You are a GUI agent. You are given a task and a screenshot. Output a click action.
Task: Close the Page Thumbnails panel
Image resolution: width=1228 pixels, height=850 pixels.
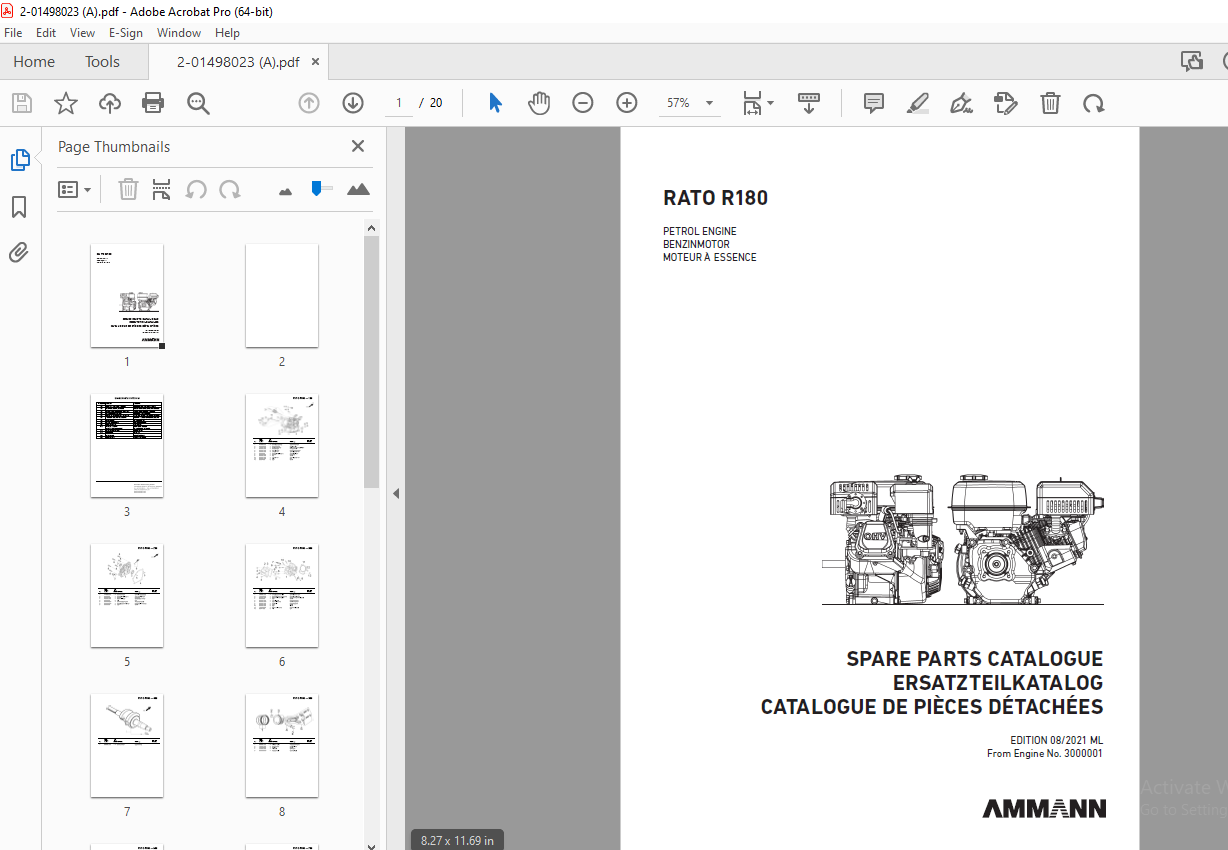tap(358, 146)
